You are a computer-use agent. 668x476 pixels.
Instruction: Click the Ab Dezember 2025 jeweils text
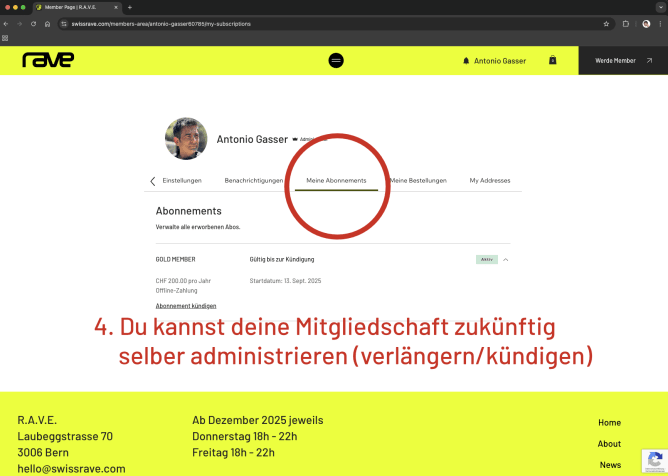pos(257,420)
